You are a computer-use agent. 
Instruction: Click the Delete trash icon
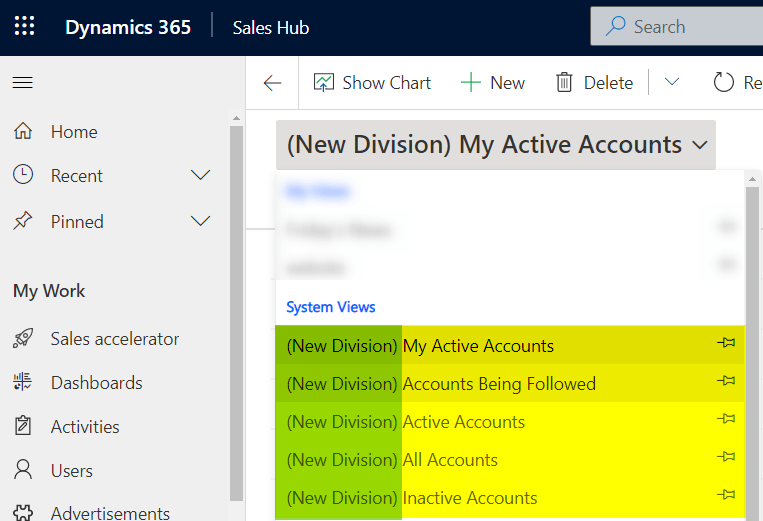pos(565,83)
